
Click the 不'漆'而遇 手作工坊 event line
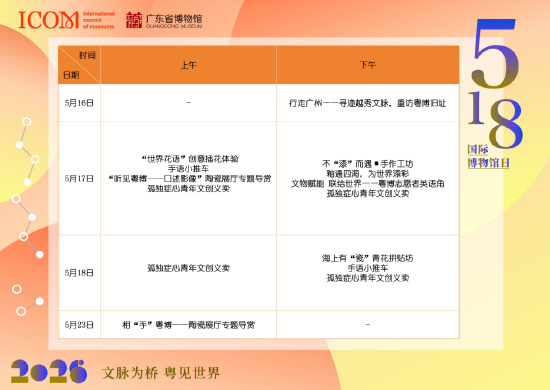click(x=368, y=164)
